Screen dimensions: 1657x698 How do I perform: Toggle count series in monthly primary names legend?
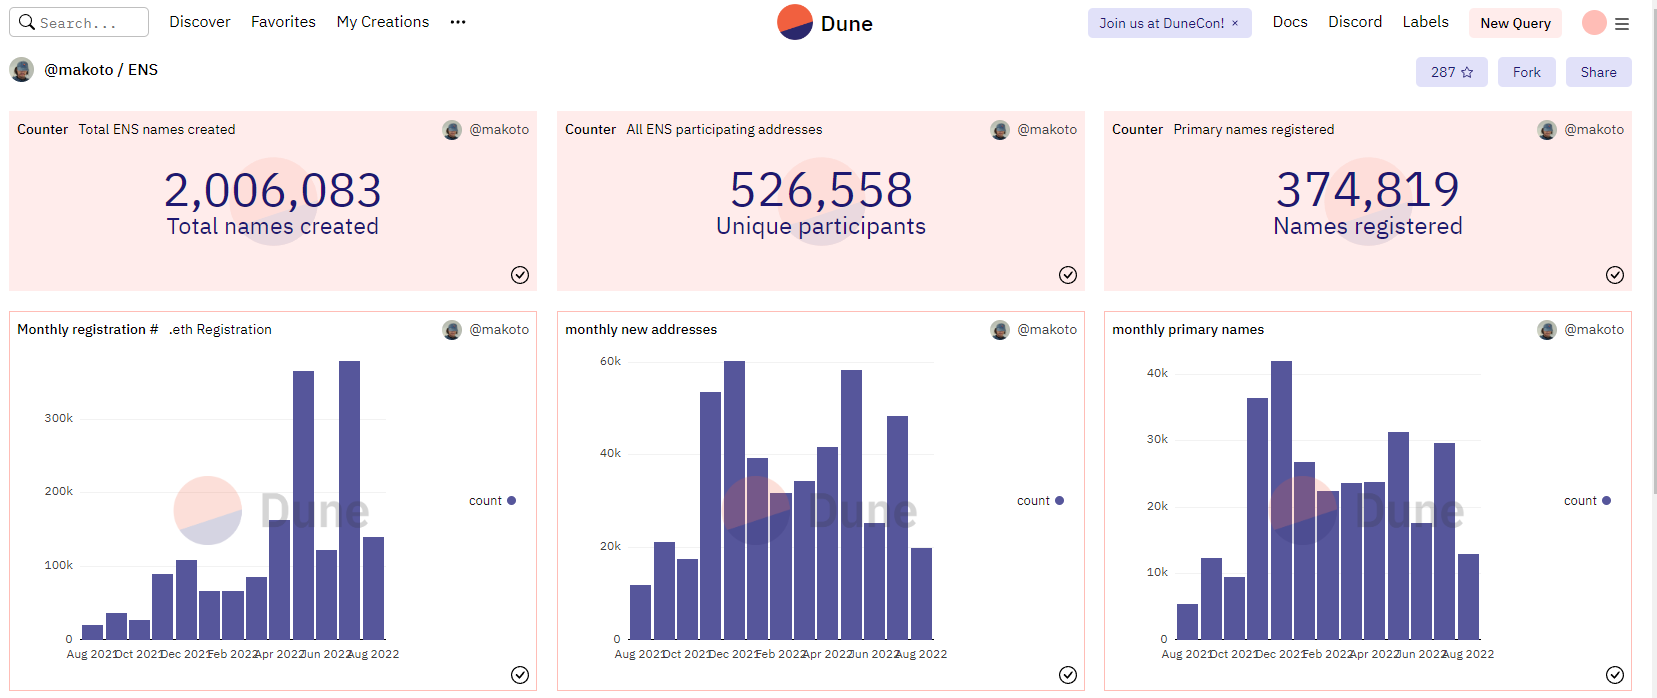(x=1587, y=501)
